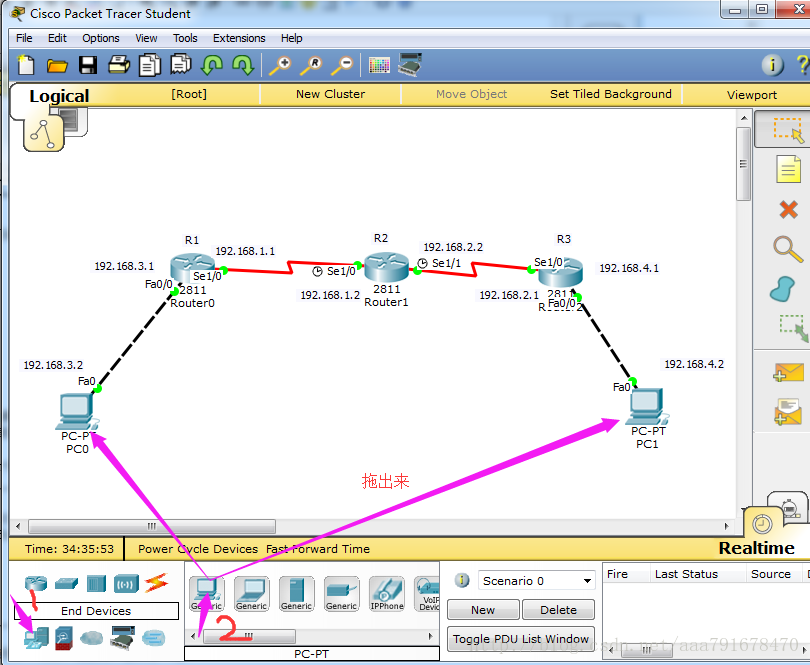Image resolution: width=810 pixels, height=665 pixels.
Task: Save the network with the floppy icon
Action: point(88,65)
